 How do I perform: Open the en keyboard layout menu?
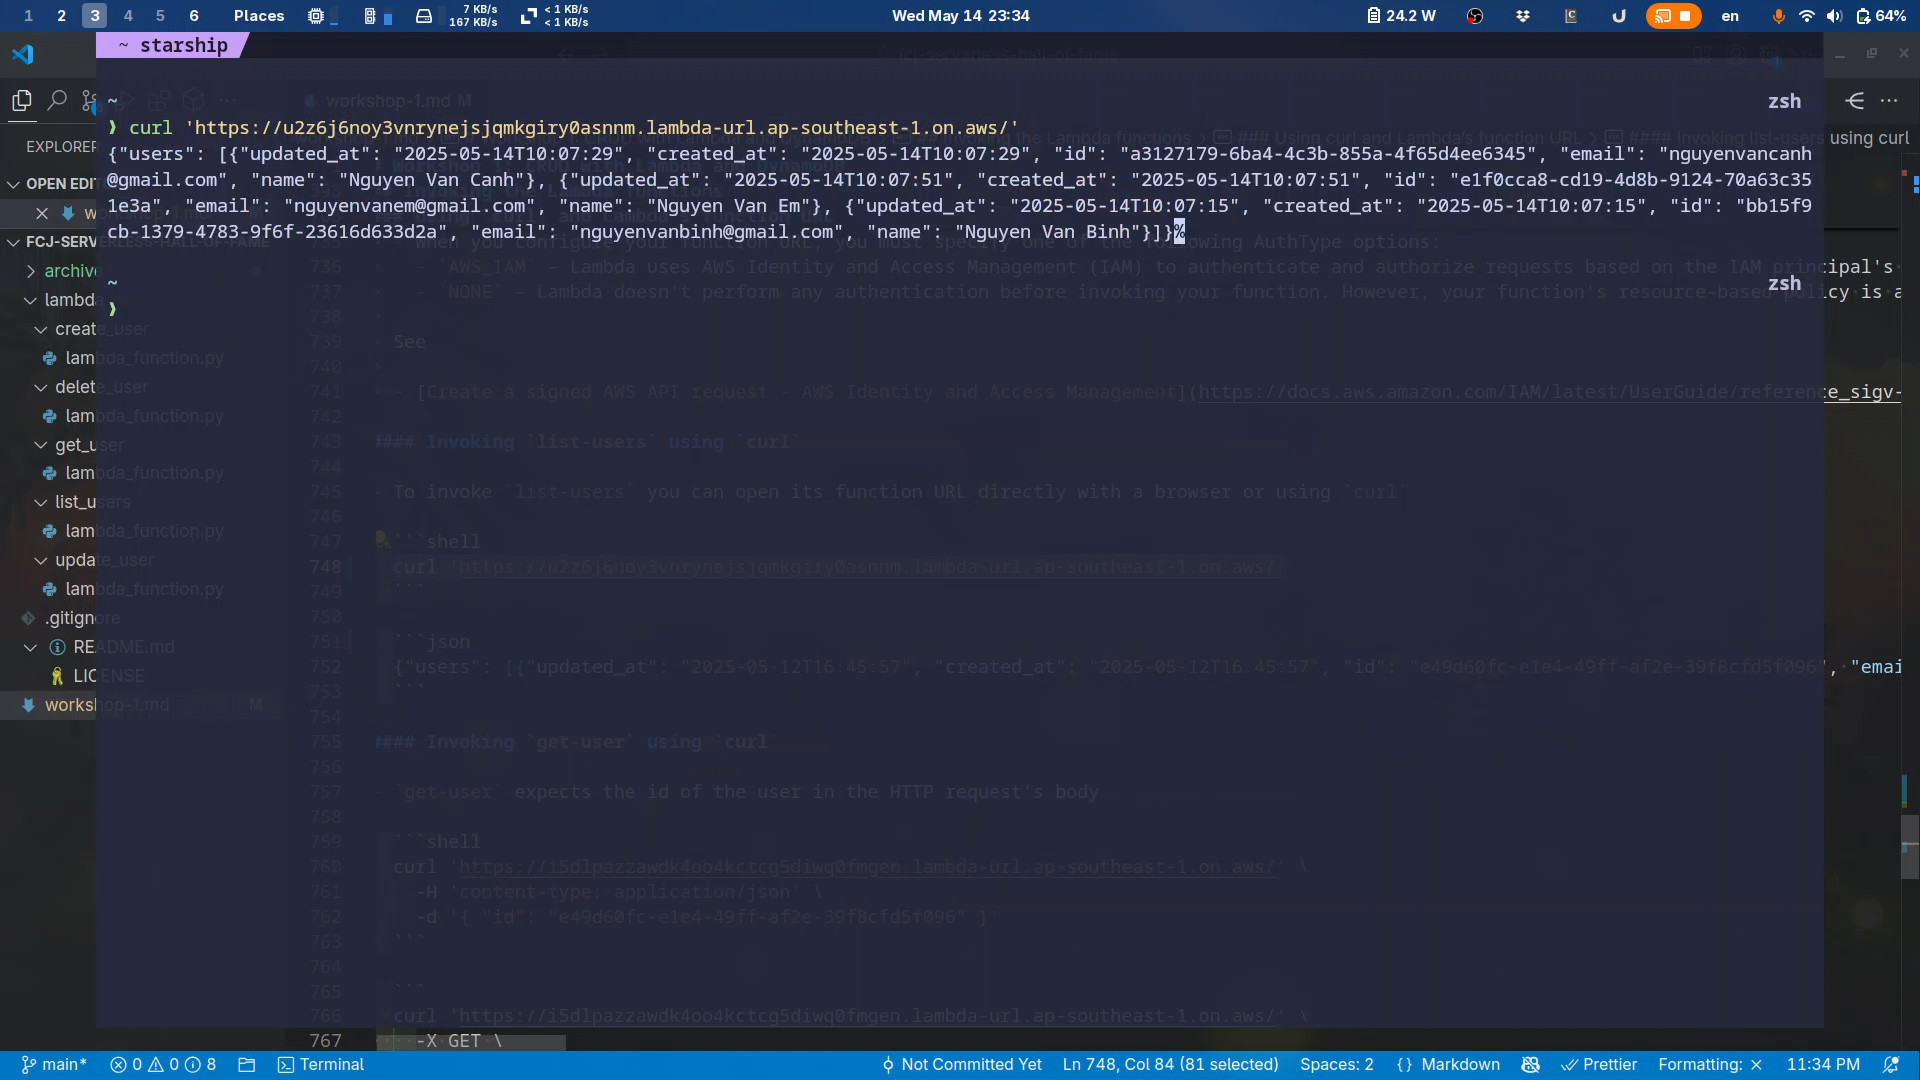1730,15
